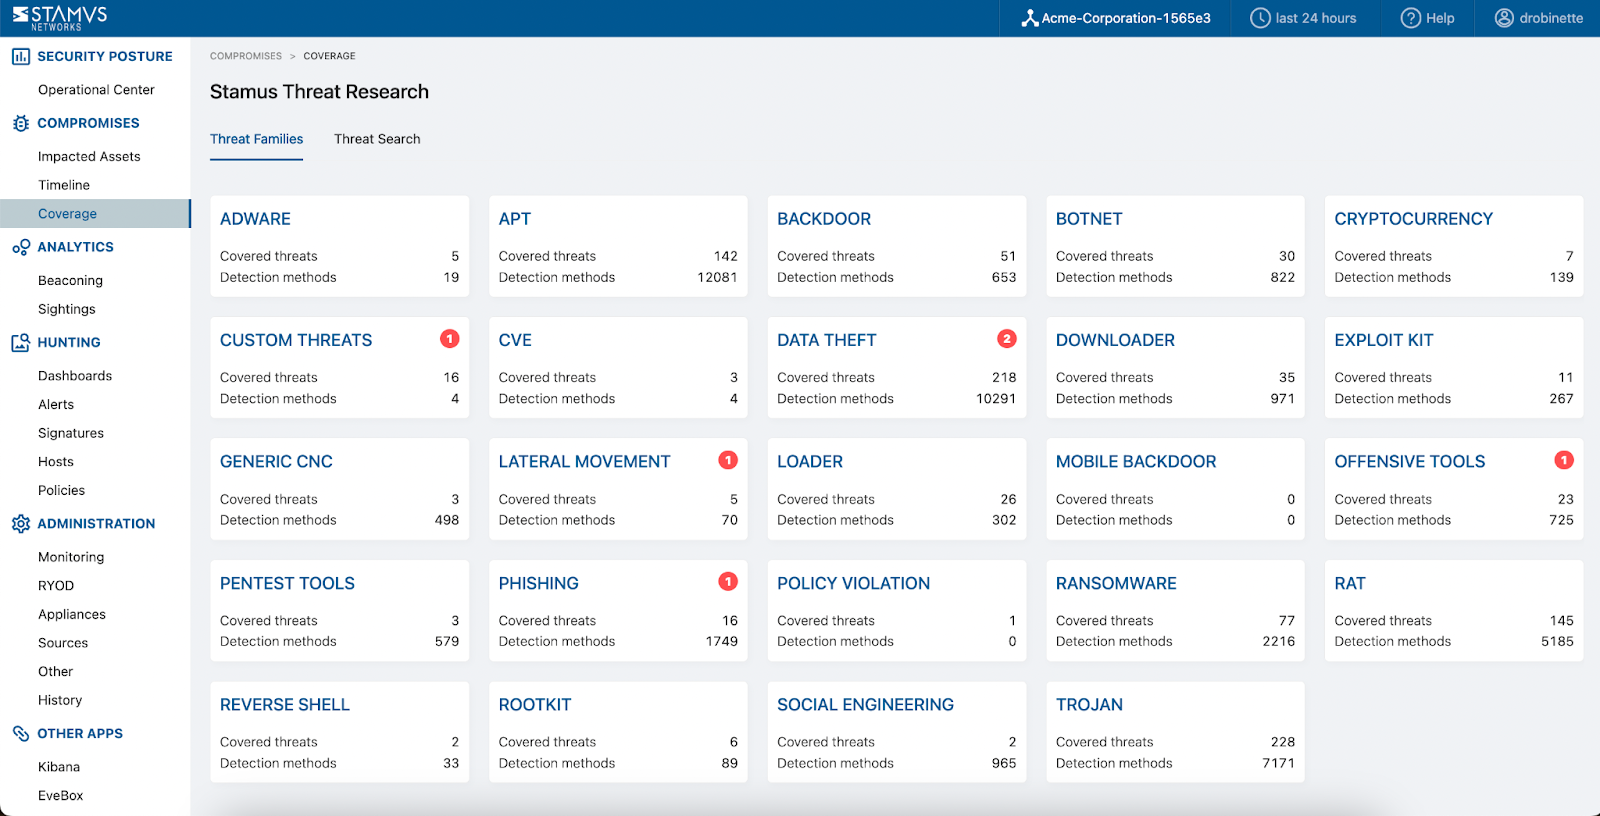Open the REVERSE SHELL threat family
The width and height of the screenshot is (1600, 816).
pos(339,732)
